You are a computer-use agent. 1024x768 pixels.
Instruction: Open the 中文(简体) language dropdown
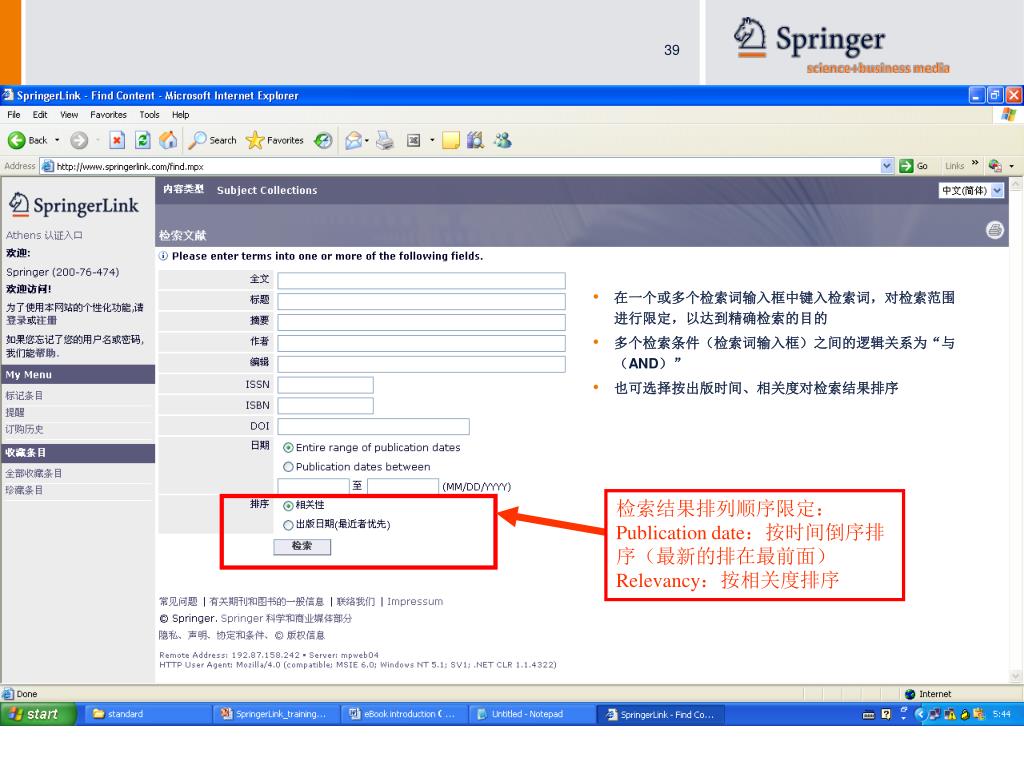(971, 191)
